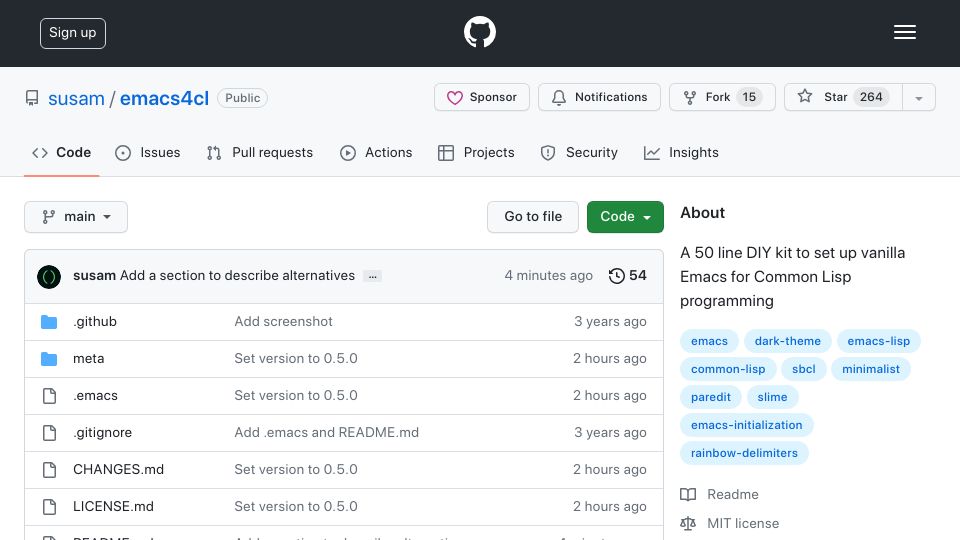Open commit 'Add a section to describe alternatives'
The width and height of the screenshot is (960, 540).
238,276
